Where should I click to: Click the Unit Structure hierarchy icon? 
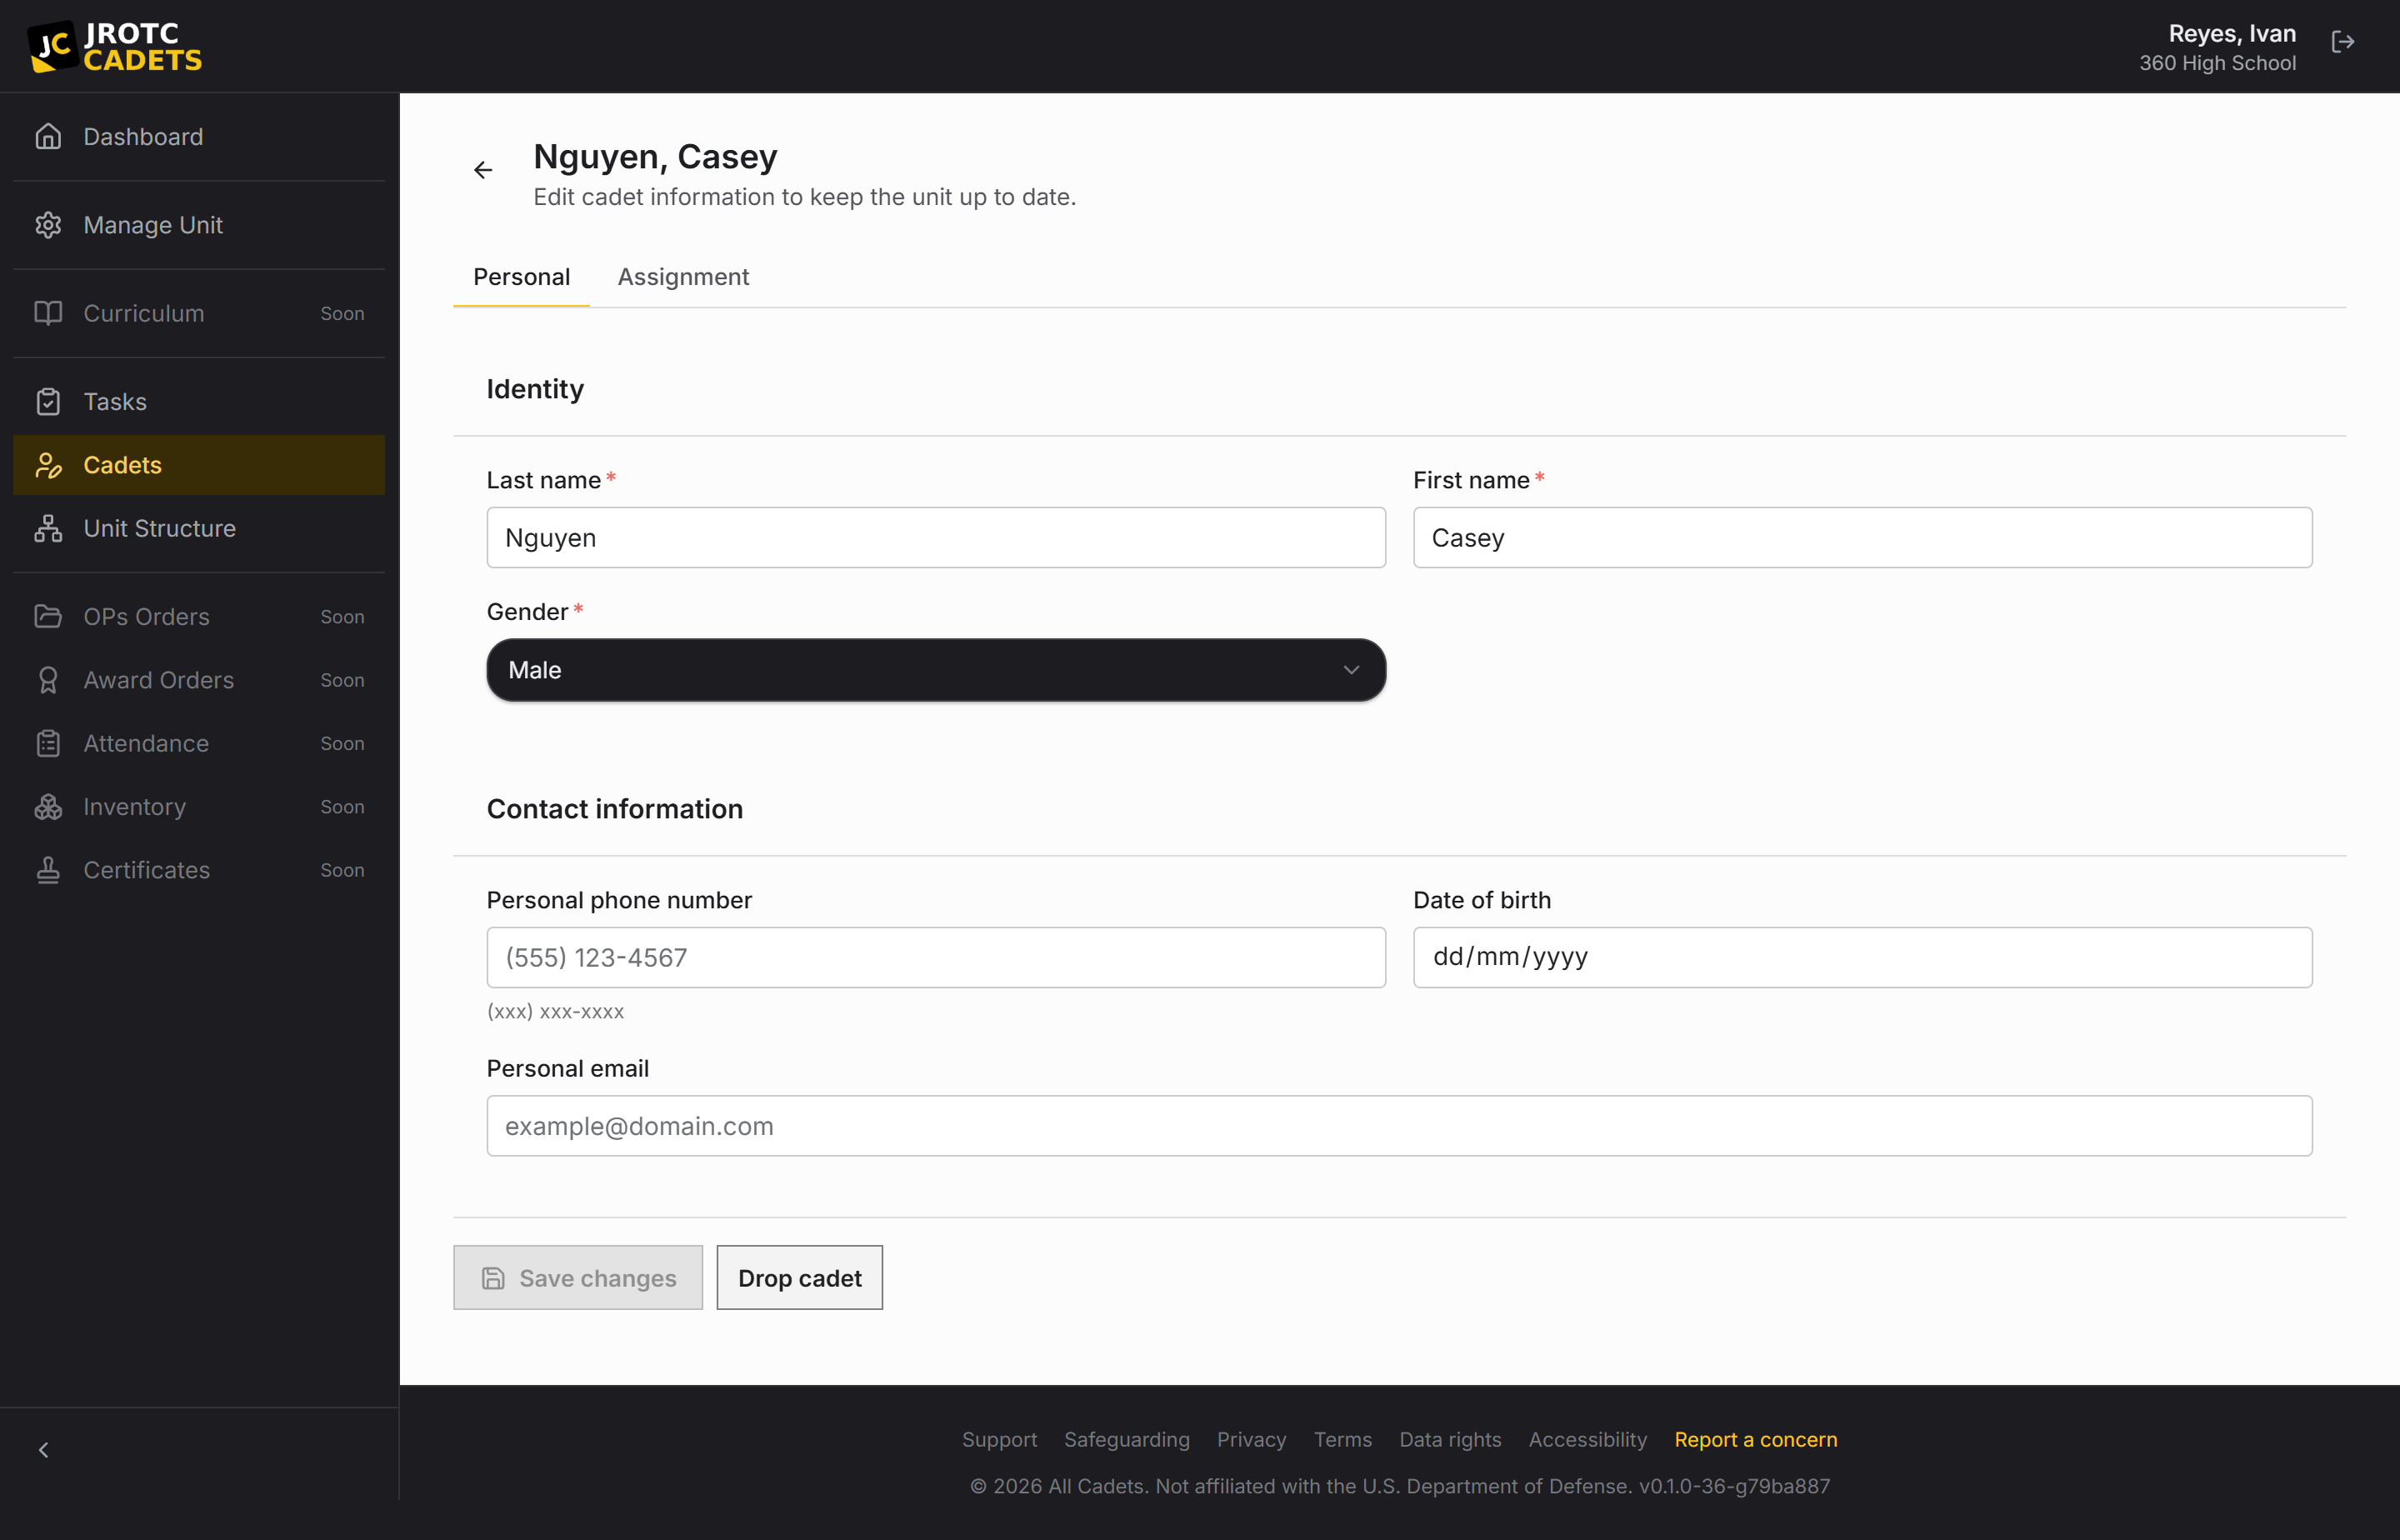[48, 528]
